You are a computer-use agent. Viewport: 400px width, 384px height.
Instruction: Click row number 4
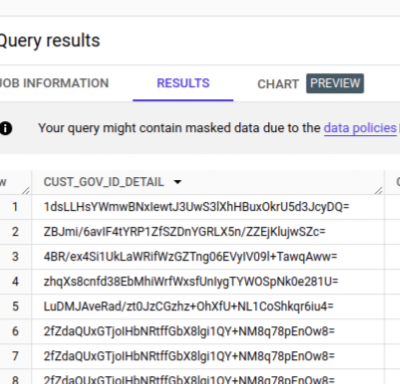pyautogui.click(x=15, y=282)
